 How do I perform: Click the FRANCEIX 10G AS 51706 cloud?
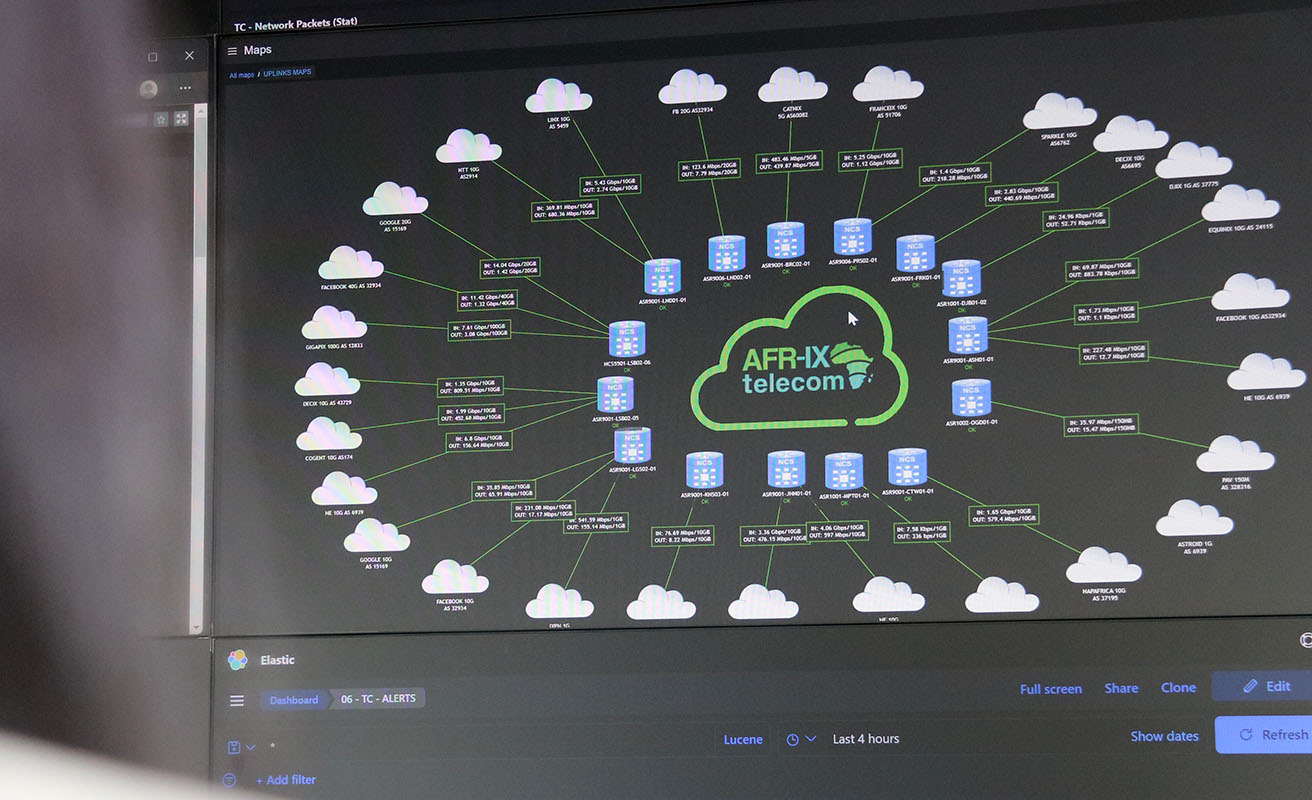(888, 84)
